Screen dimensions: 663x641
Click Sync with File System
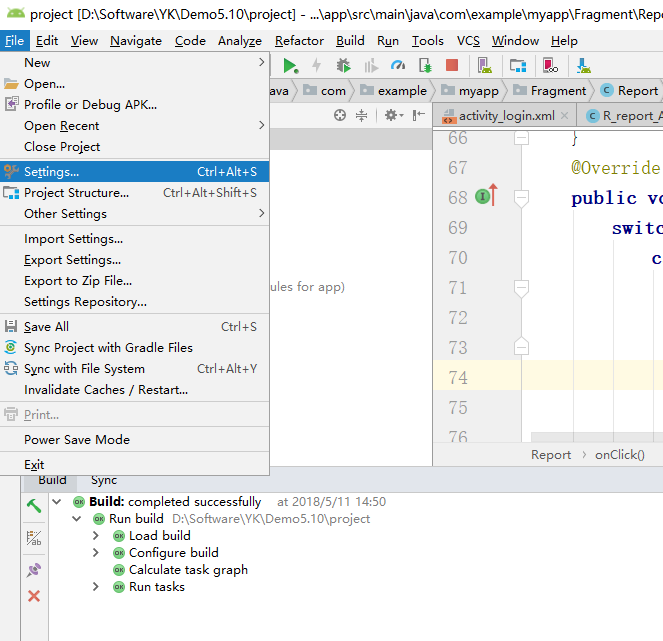pyautogui.click(x=134, y=369)
